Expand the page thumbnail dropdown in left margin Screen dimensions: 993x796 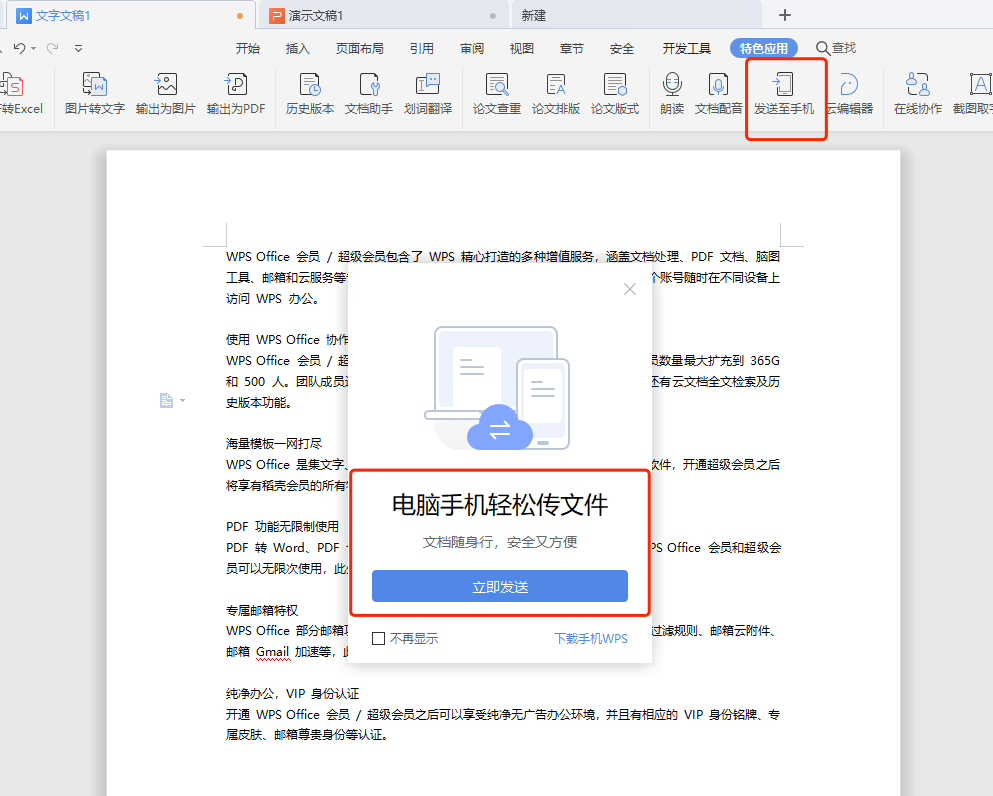point(182,400)
